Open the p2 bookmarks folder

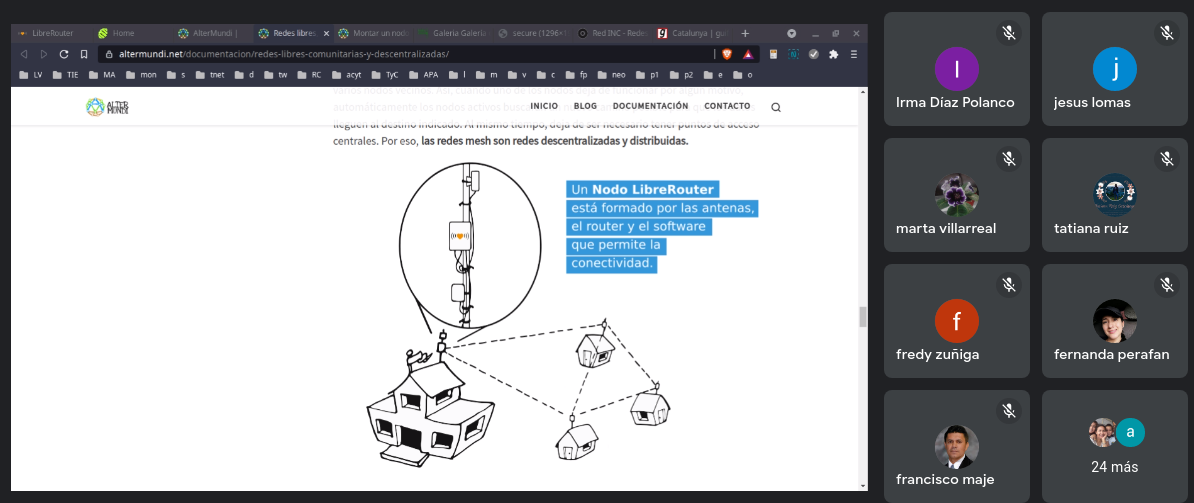[x=682, y=75]
